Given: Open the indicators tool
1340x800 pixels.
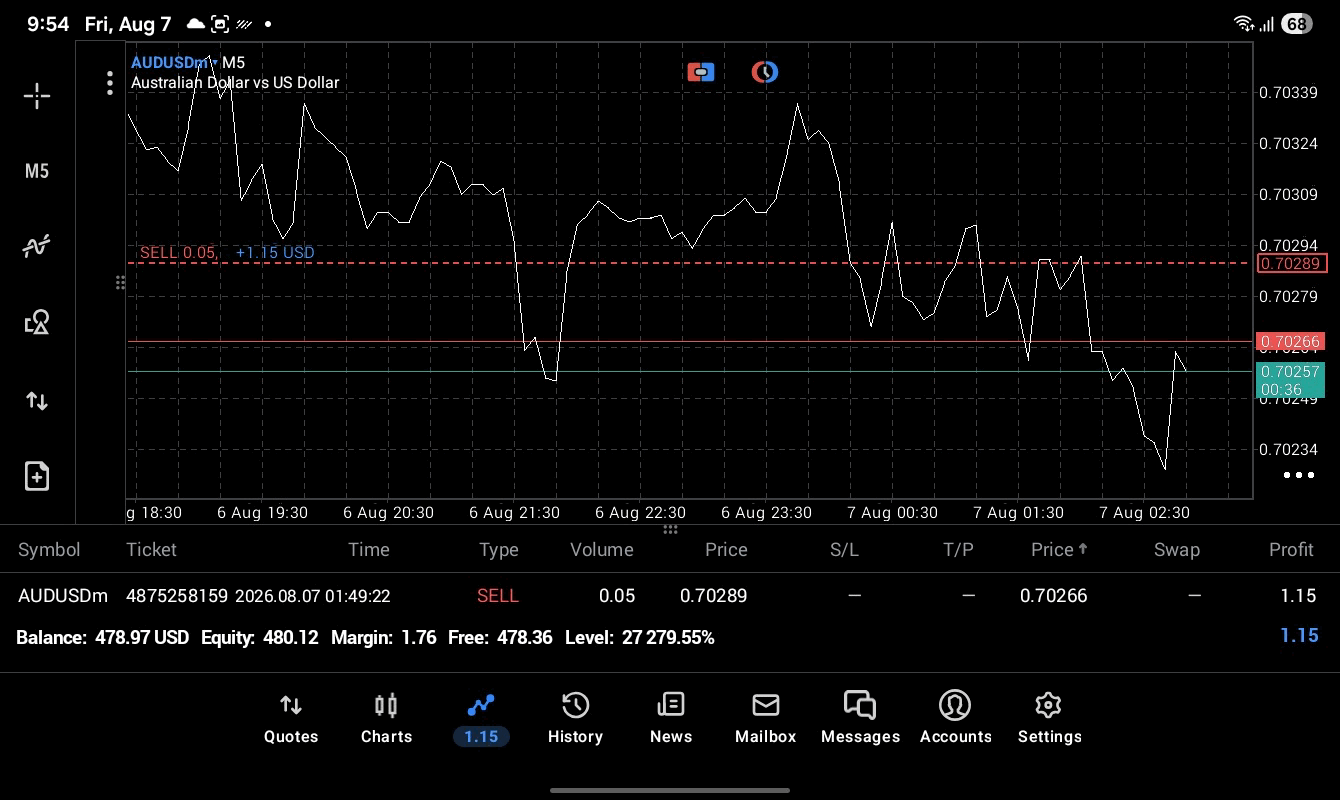Looking at the screenshot, I should pos(37,246).
